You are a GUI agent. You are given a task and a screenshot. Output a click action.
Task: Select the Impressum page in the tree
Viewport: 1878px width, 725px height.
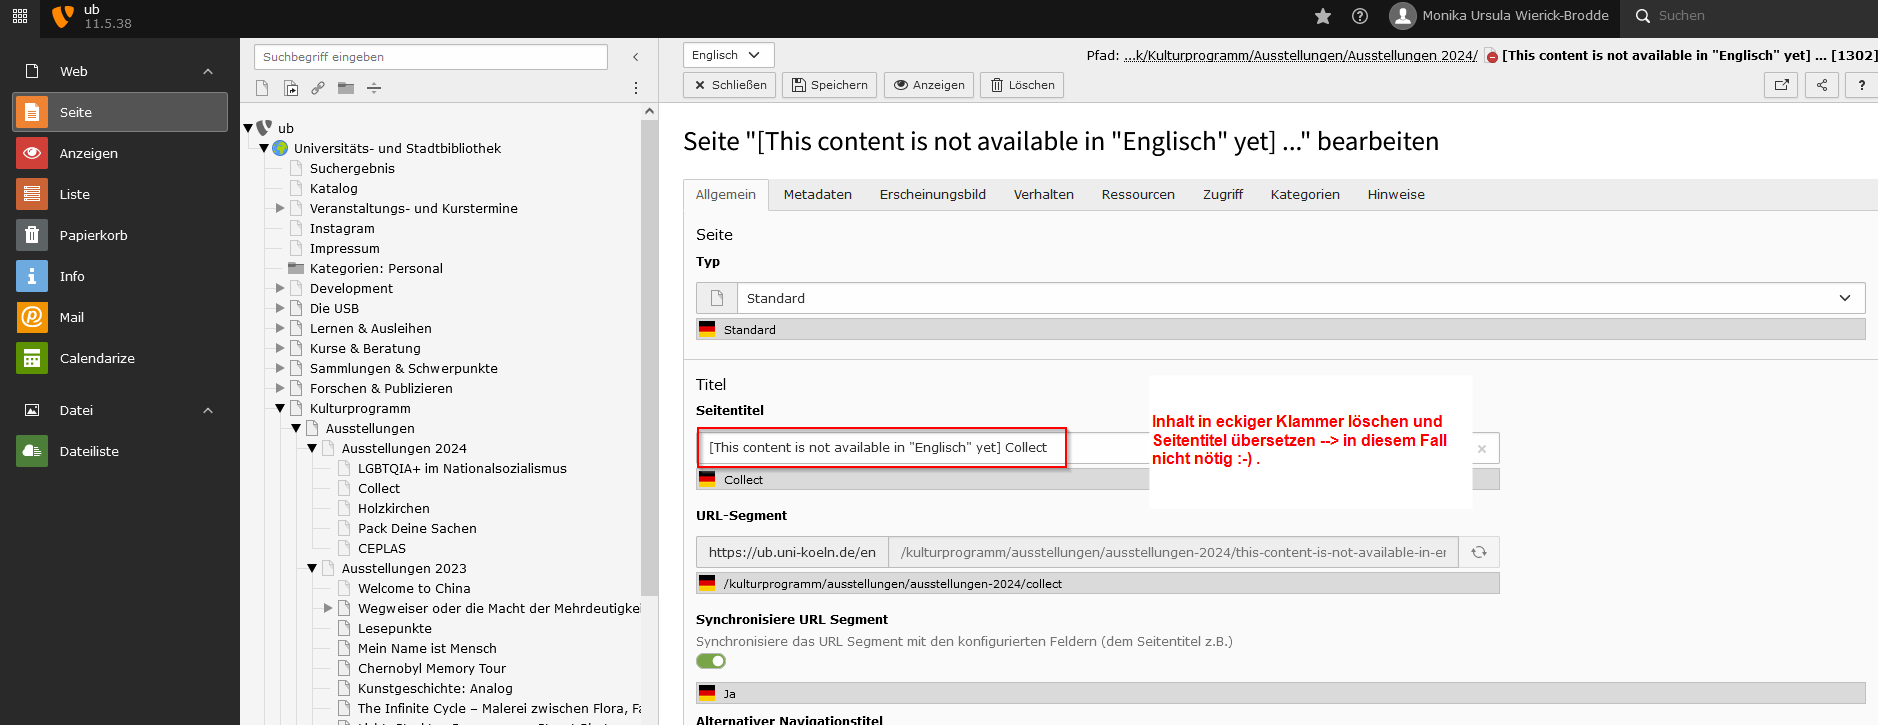click(x=345, y=248)
